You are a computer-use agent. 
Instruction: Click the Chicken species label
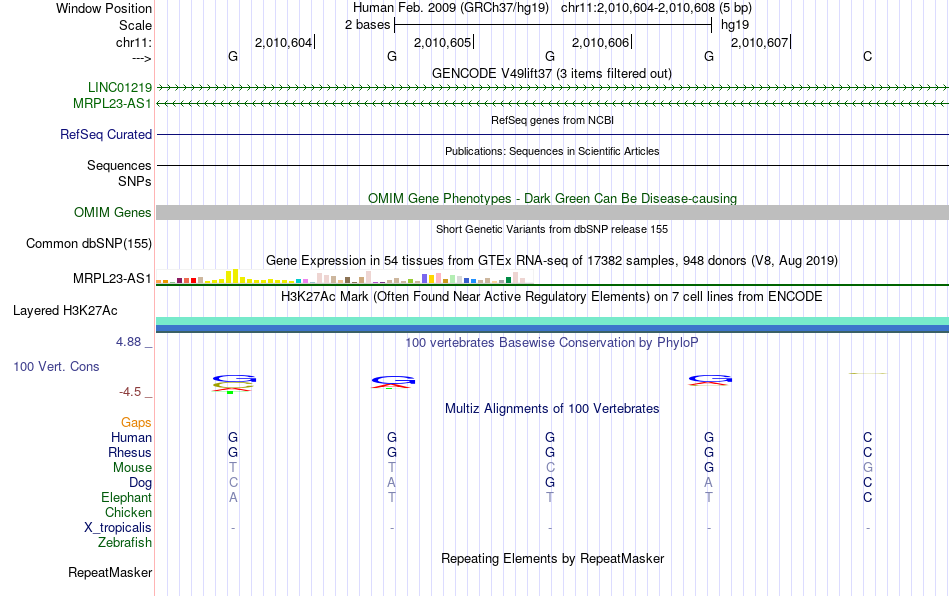point(128,512)
